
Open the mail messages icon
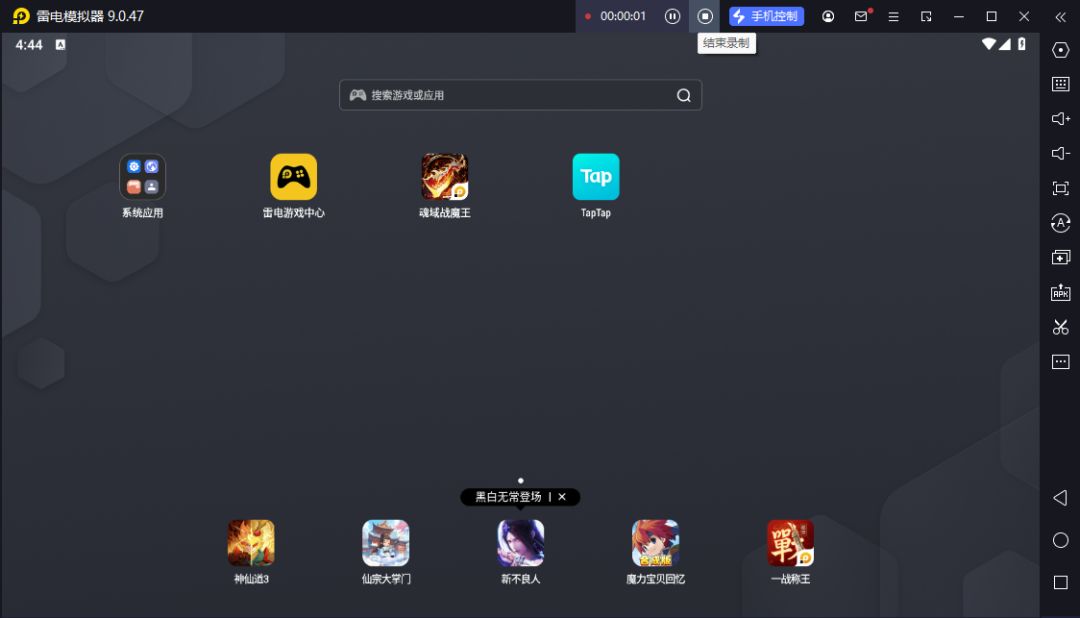[x=861, y=16]
